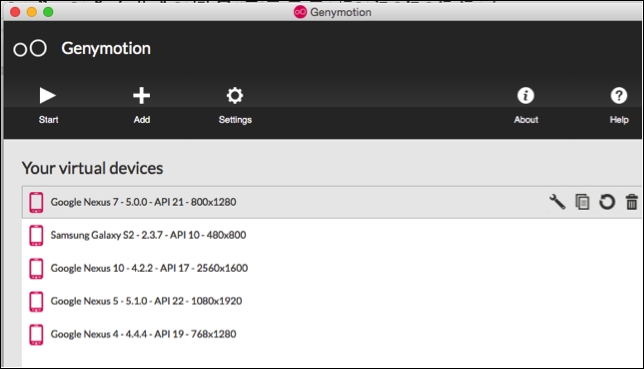The height and width of the screenshot is (369, 644).
Task: Click the 'About' label in the toolbar
Action: coord(526,120)
